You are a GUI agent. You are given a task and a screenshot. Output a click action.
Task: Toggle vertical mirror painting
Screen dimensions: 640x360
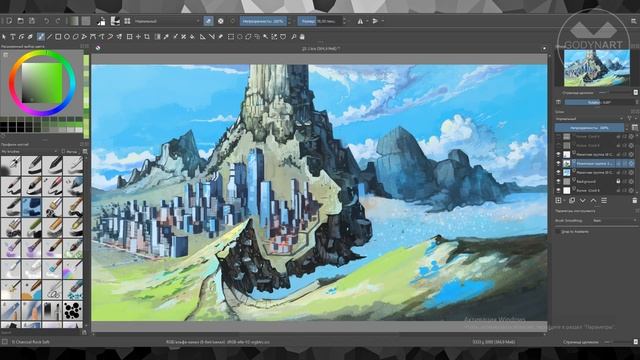coord(375,21)
